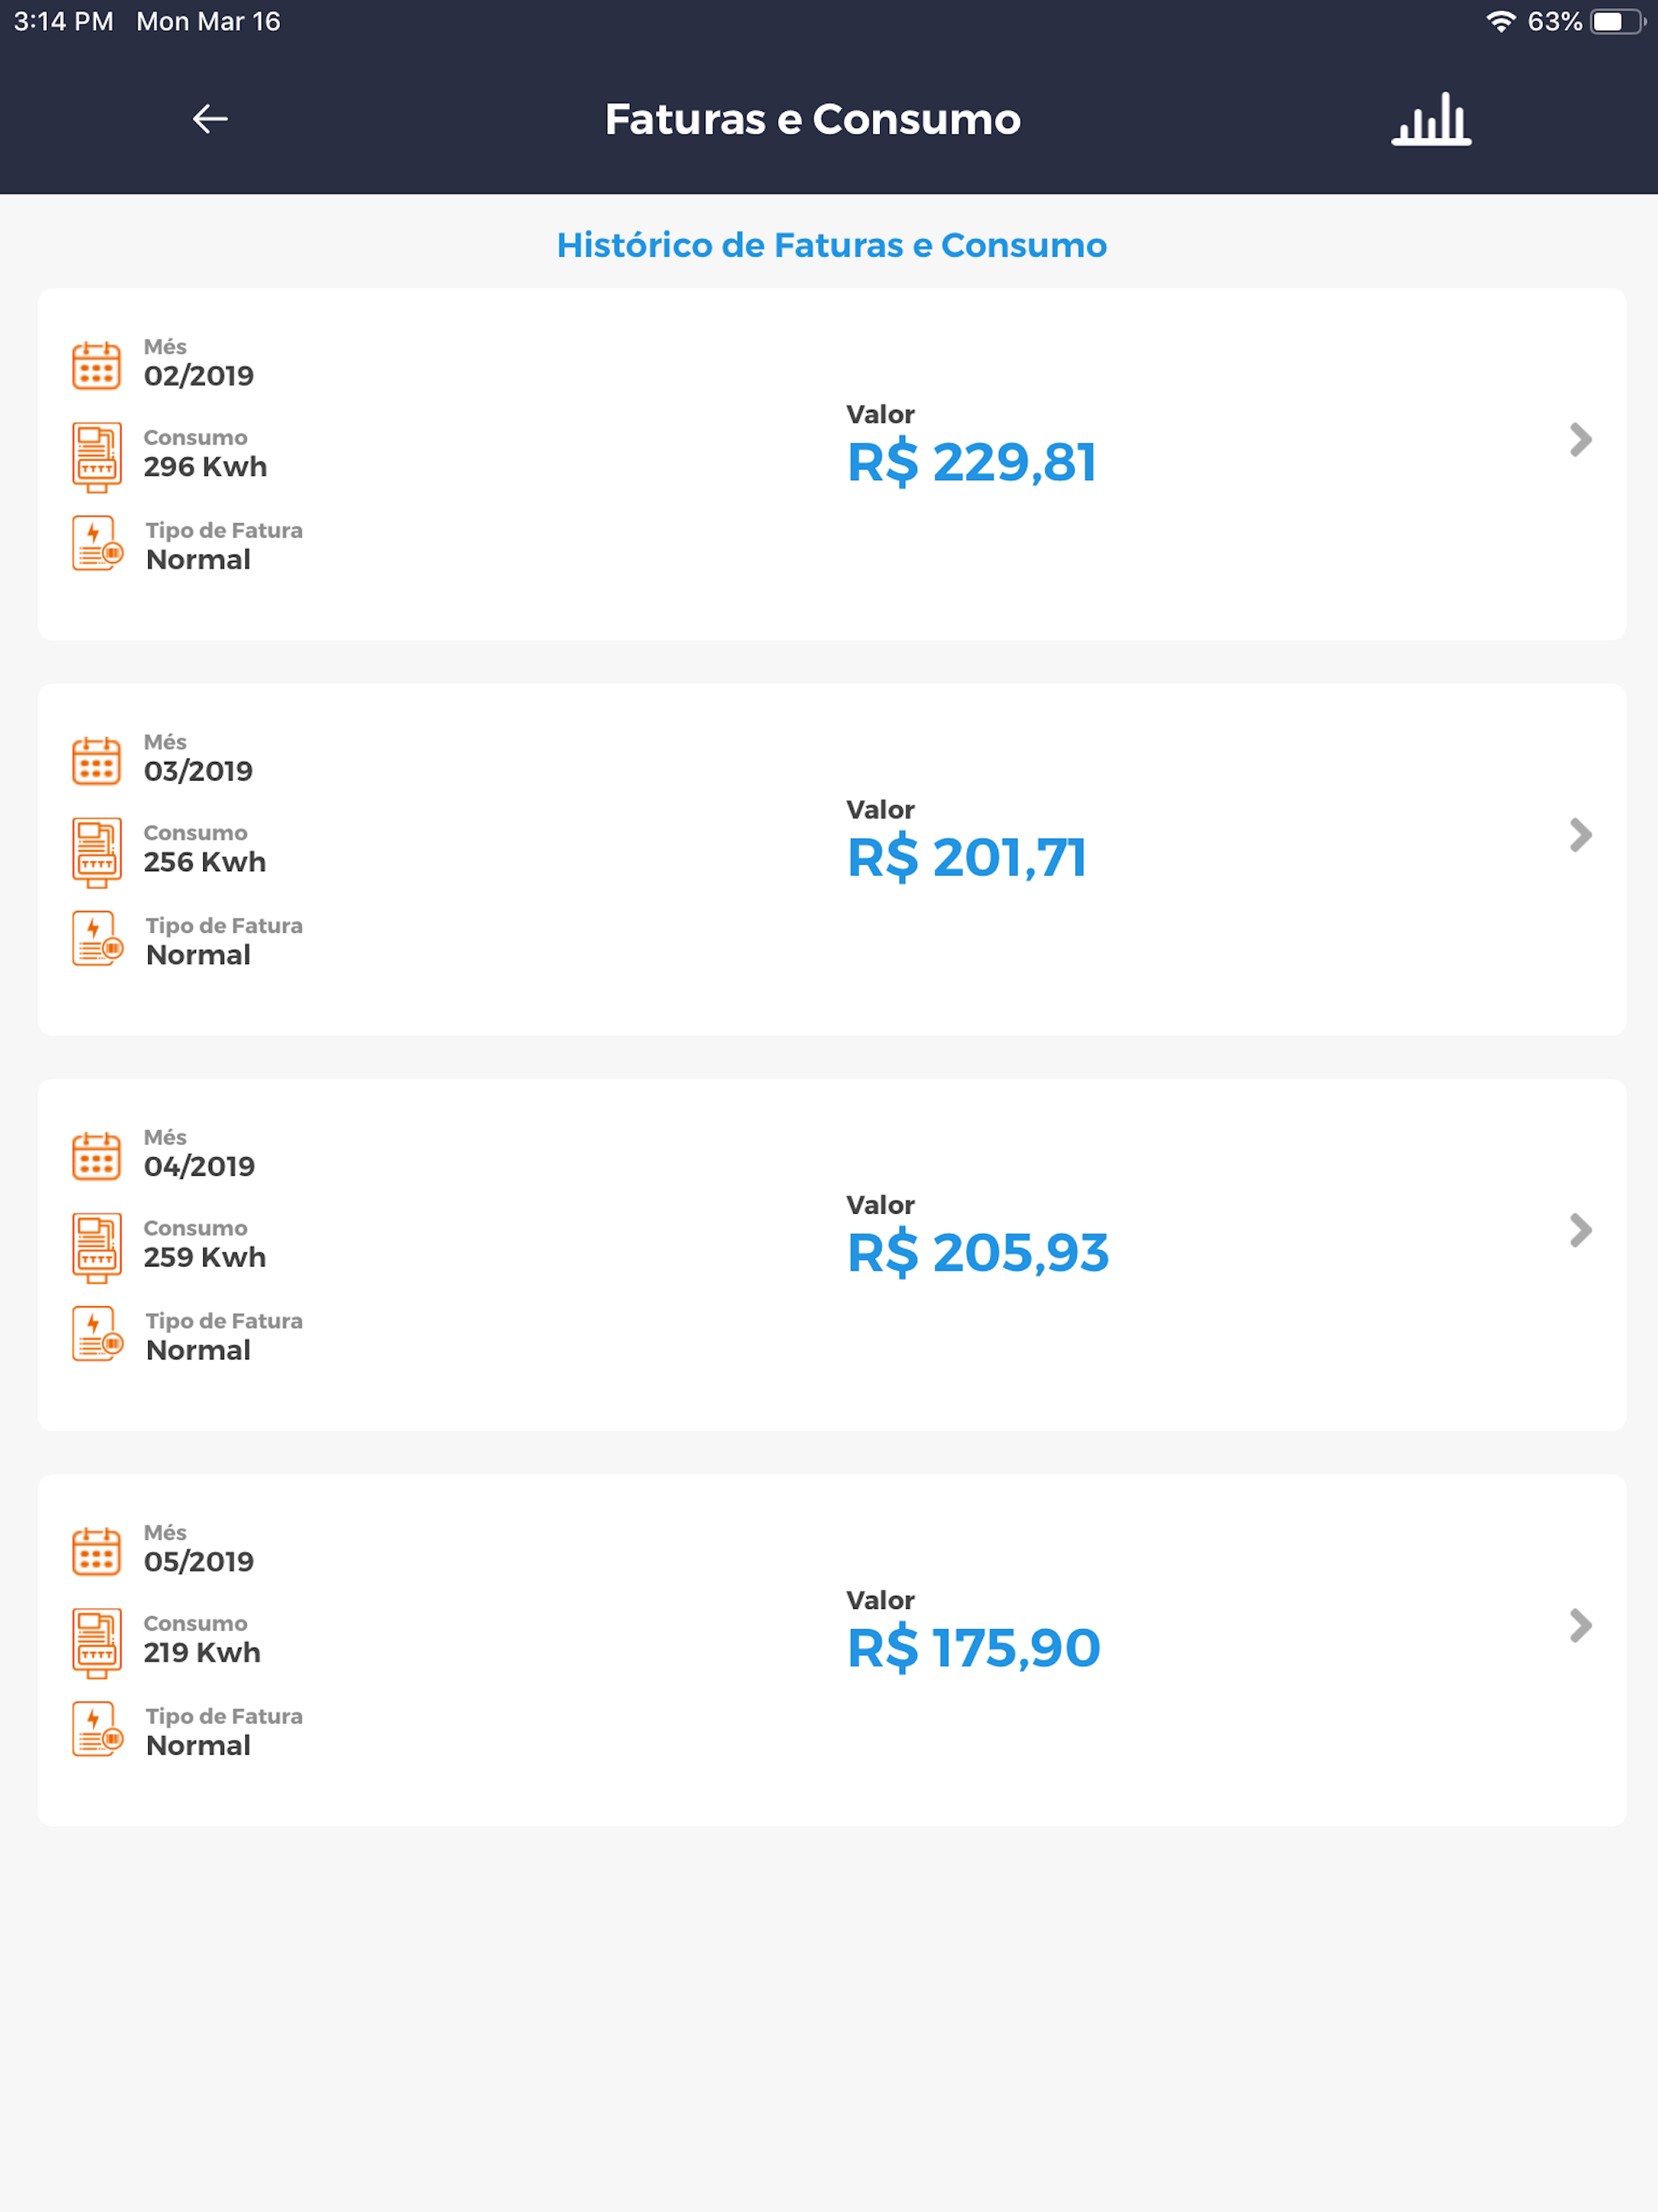Tap the meter icon beside 259 Kwh
The image size is (1658, 2212).
[97, 1247]
